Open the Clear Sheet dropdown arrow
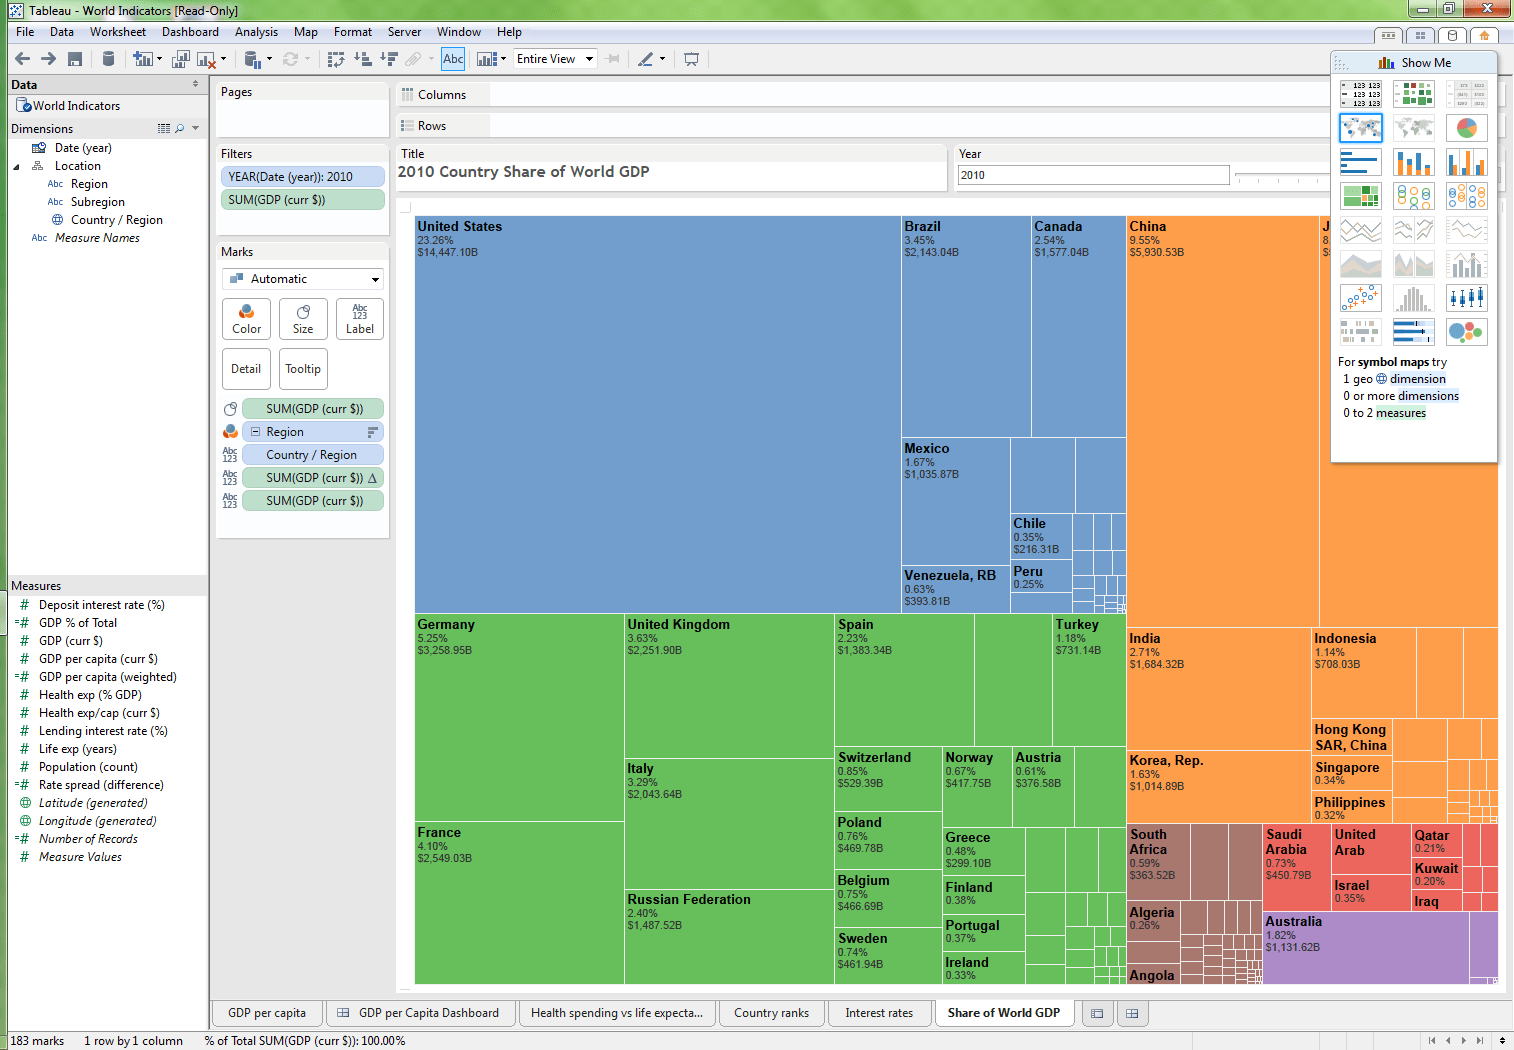1514x1050 pixels. [x=223, y=59]
